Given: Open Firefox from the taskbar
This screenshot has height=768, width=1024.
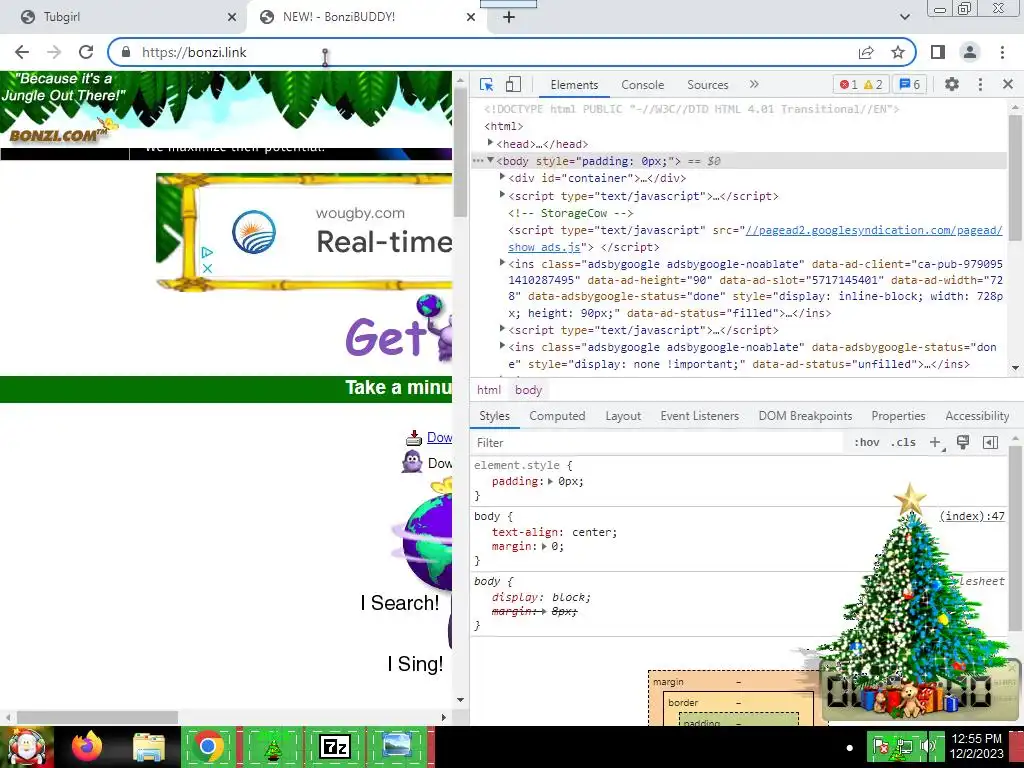Looking at the screenshot, I should tap(87, 746).
